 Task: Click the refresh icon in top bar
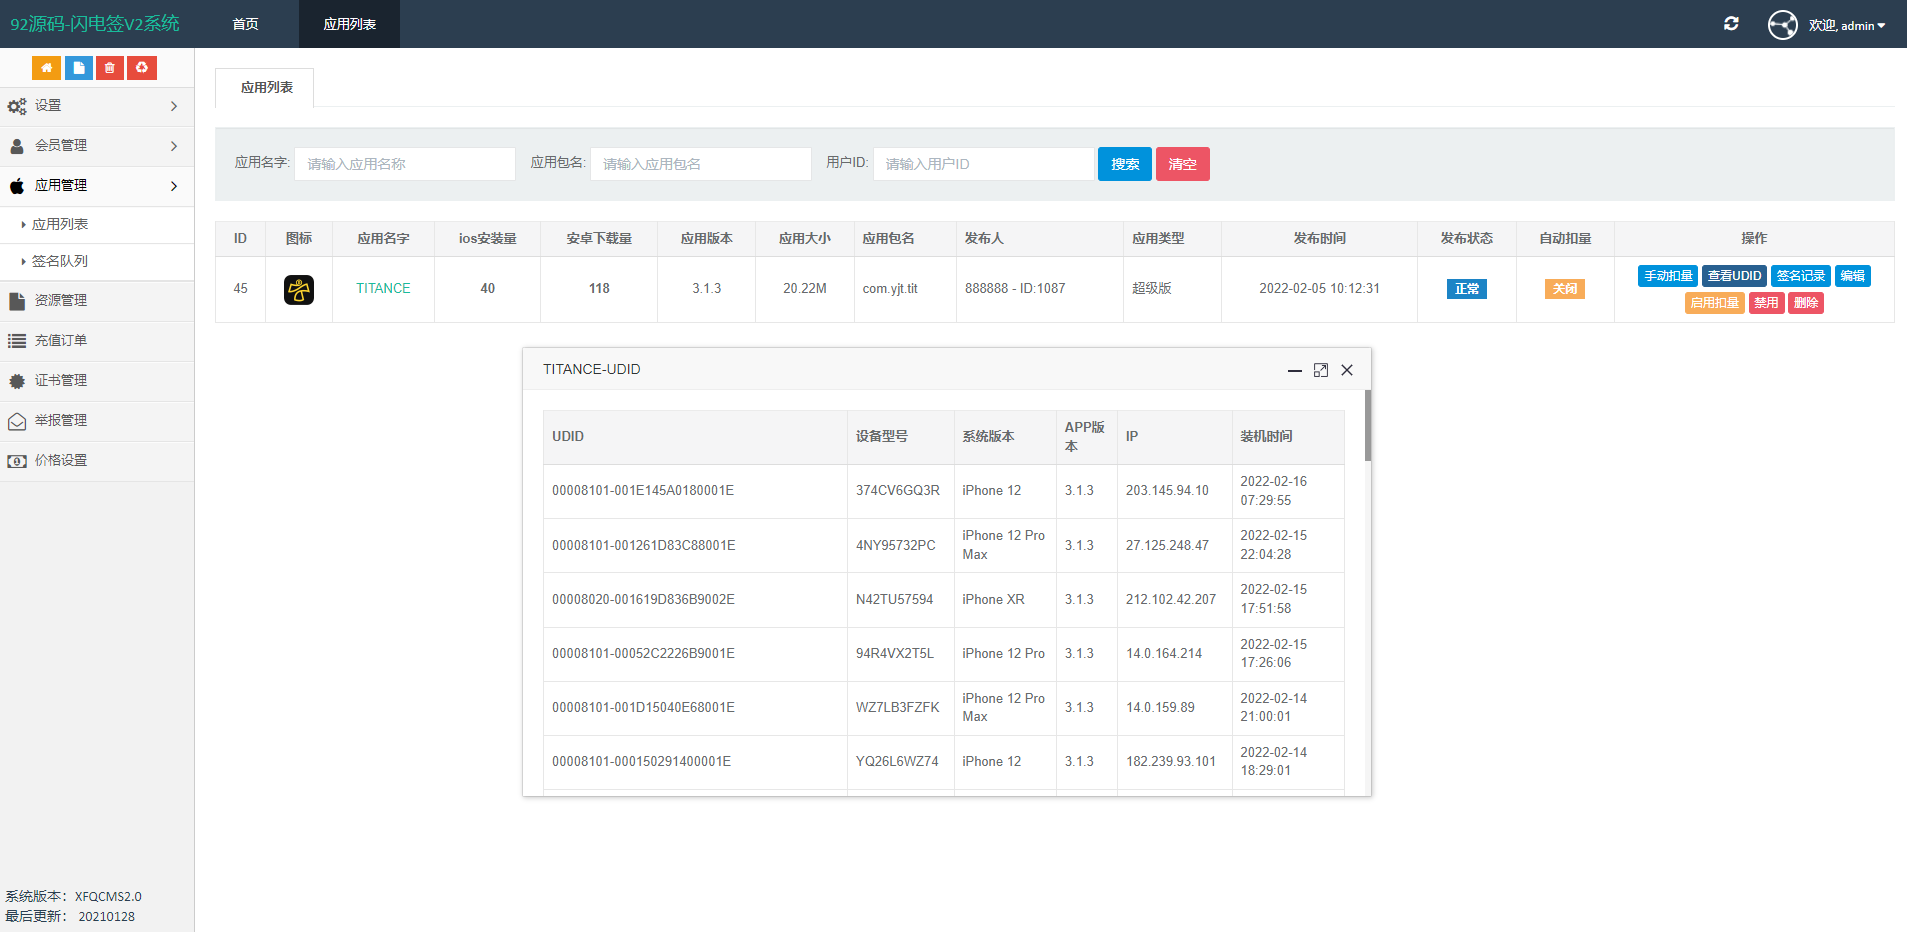click(x=1731, y=24)
